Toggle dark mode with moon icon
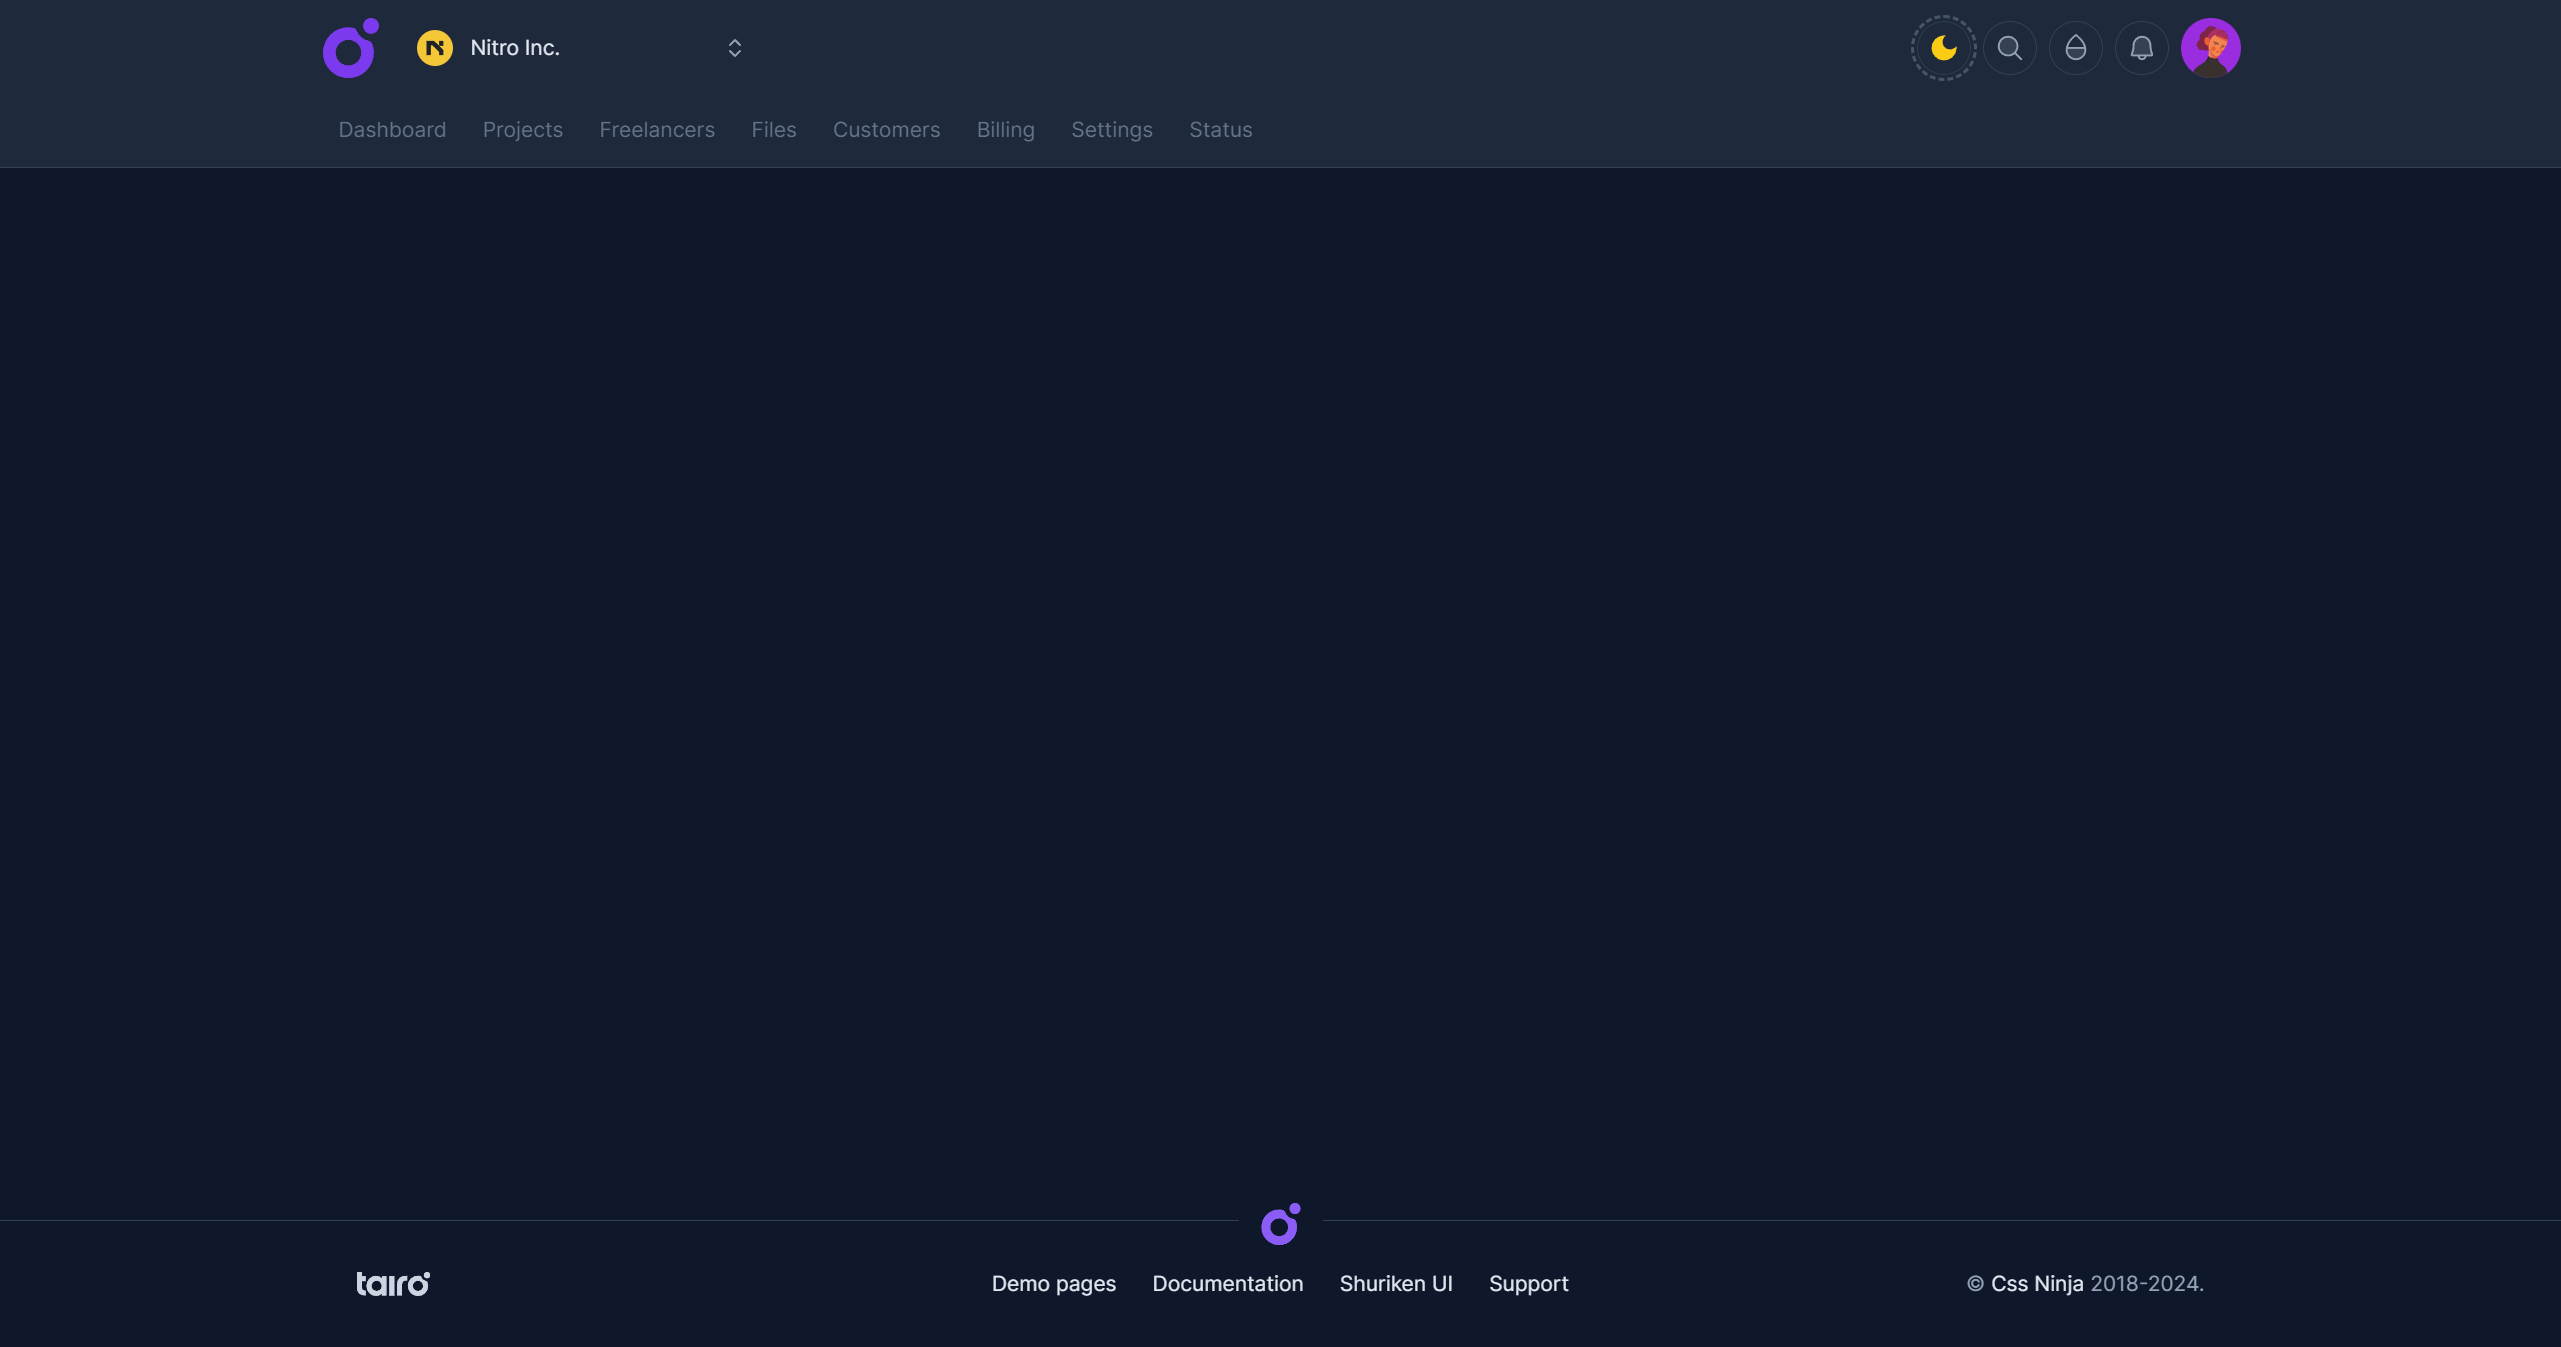 pyautogui.click(x=1943, y=48)
